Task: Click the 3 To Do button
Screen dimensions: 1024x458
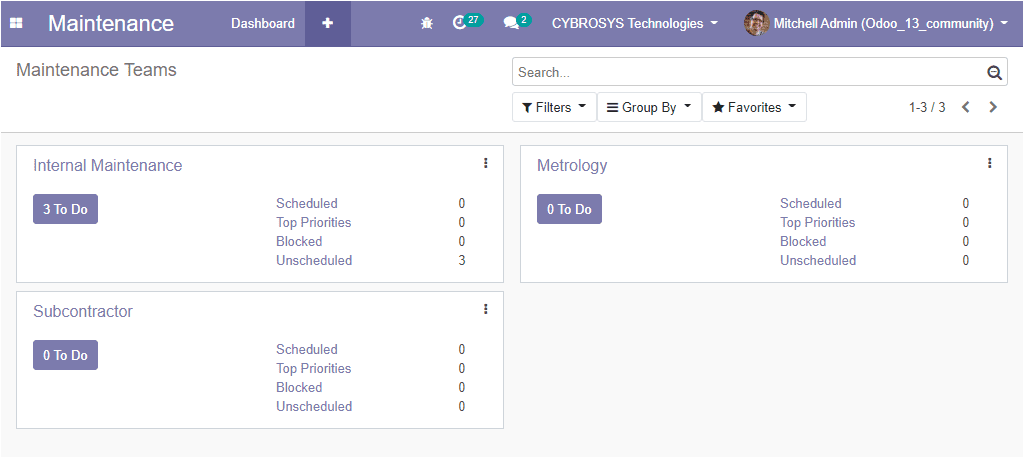Action: coord(65,209)
